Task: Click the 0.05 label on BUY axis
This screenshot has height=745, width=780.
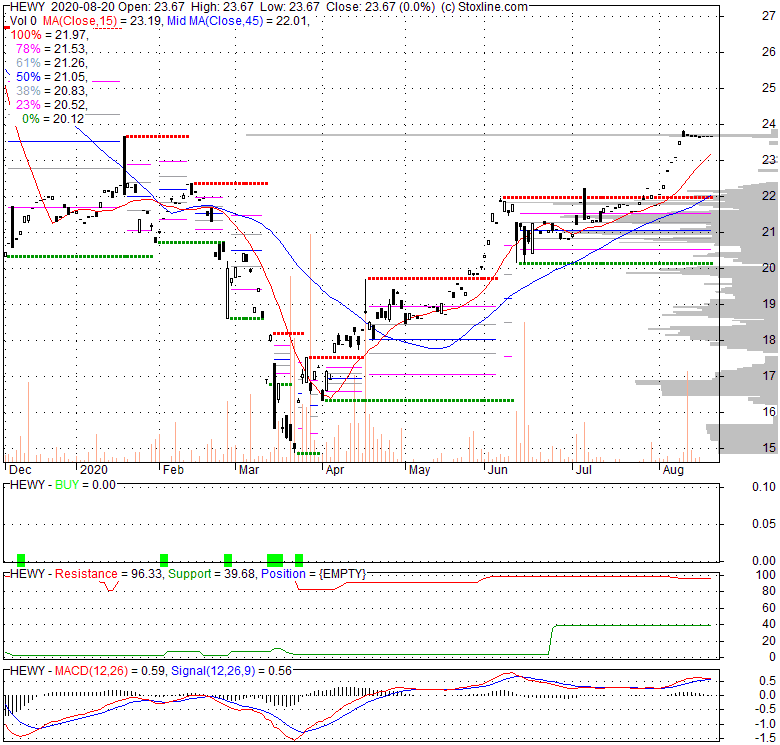Action: pyautogui.click(x=764, y=524)
